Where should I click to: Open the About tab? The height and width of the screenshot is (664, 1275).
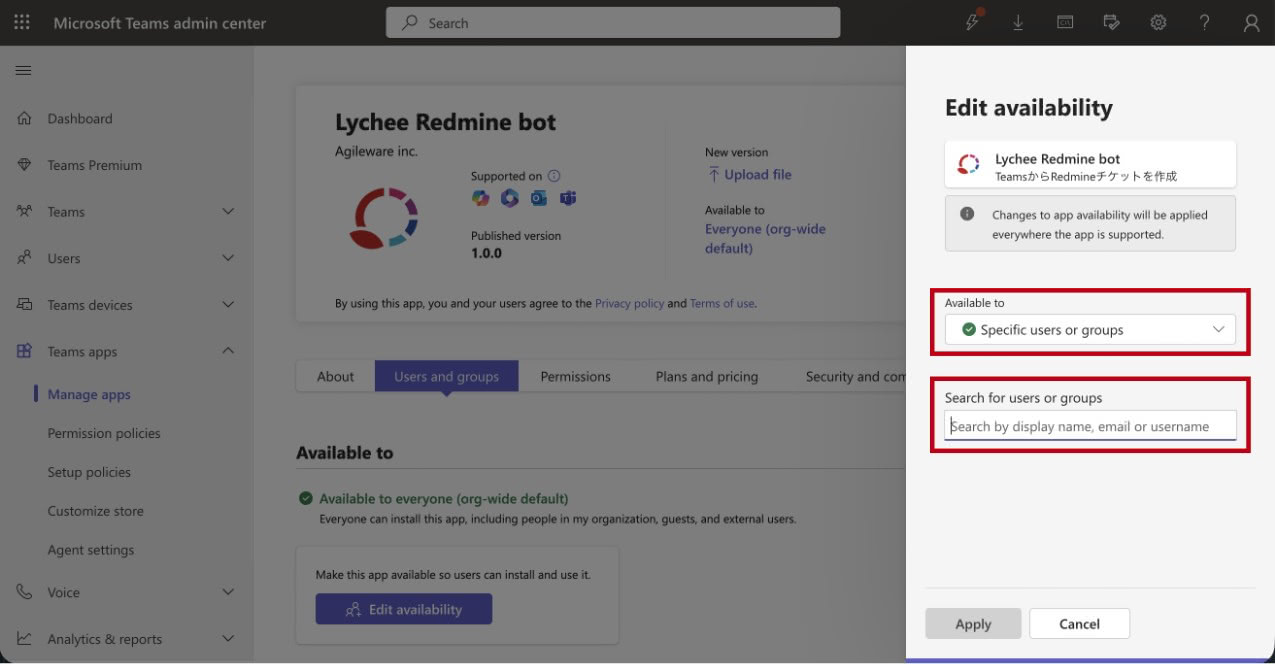(x=335, y=376)
